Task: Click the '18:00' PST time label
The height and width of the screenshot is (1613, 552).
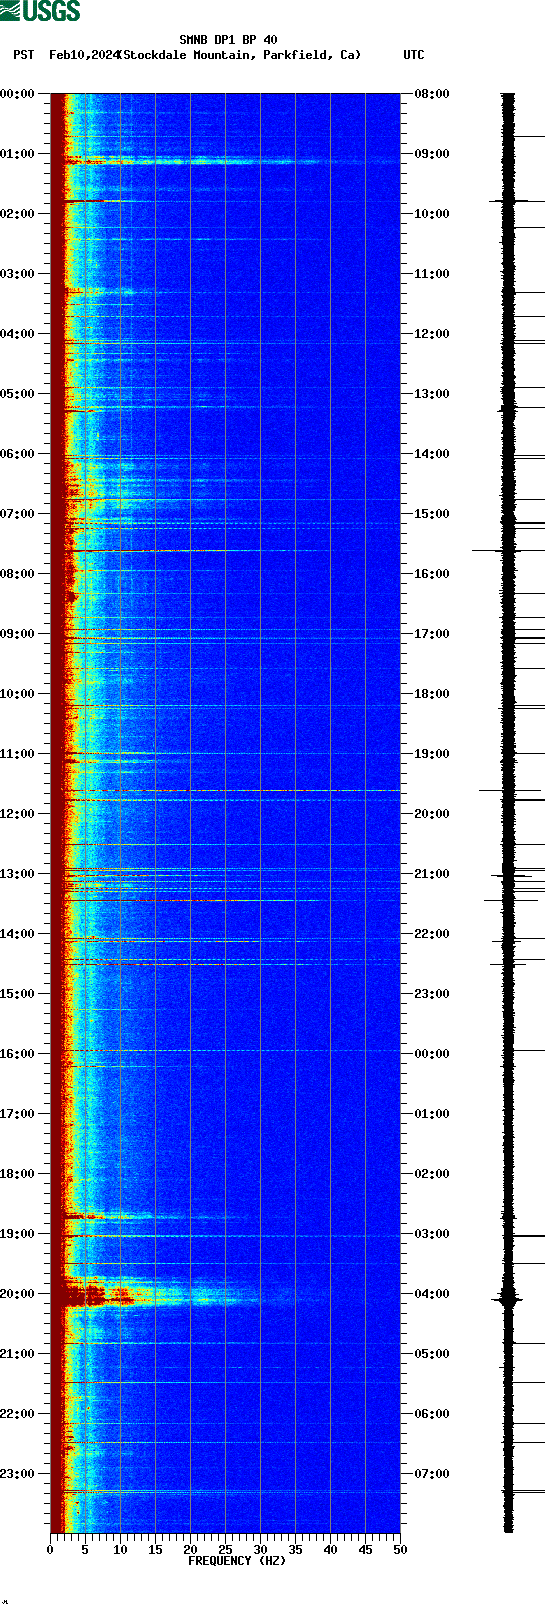Action: [17, 1174]
